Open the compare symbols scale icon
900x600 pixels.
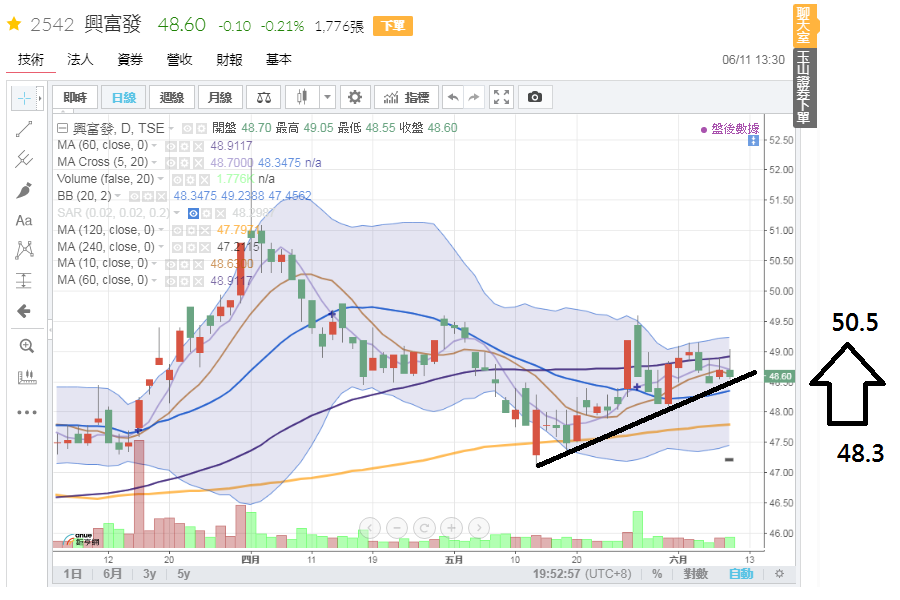click(x=263, y=98)
